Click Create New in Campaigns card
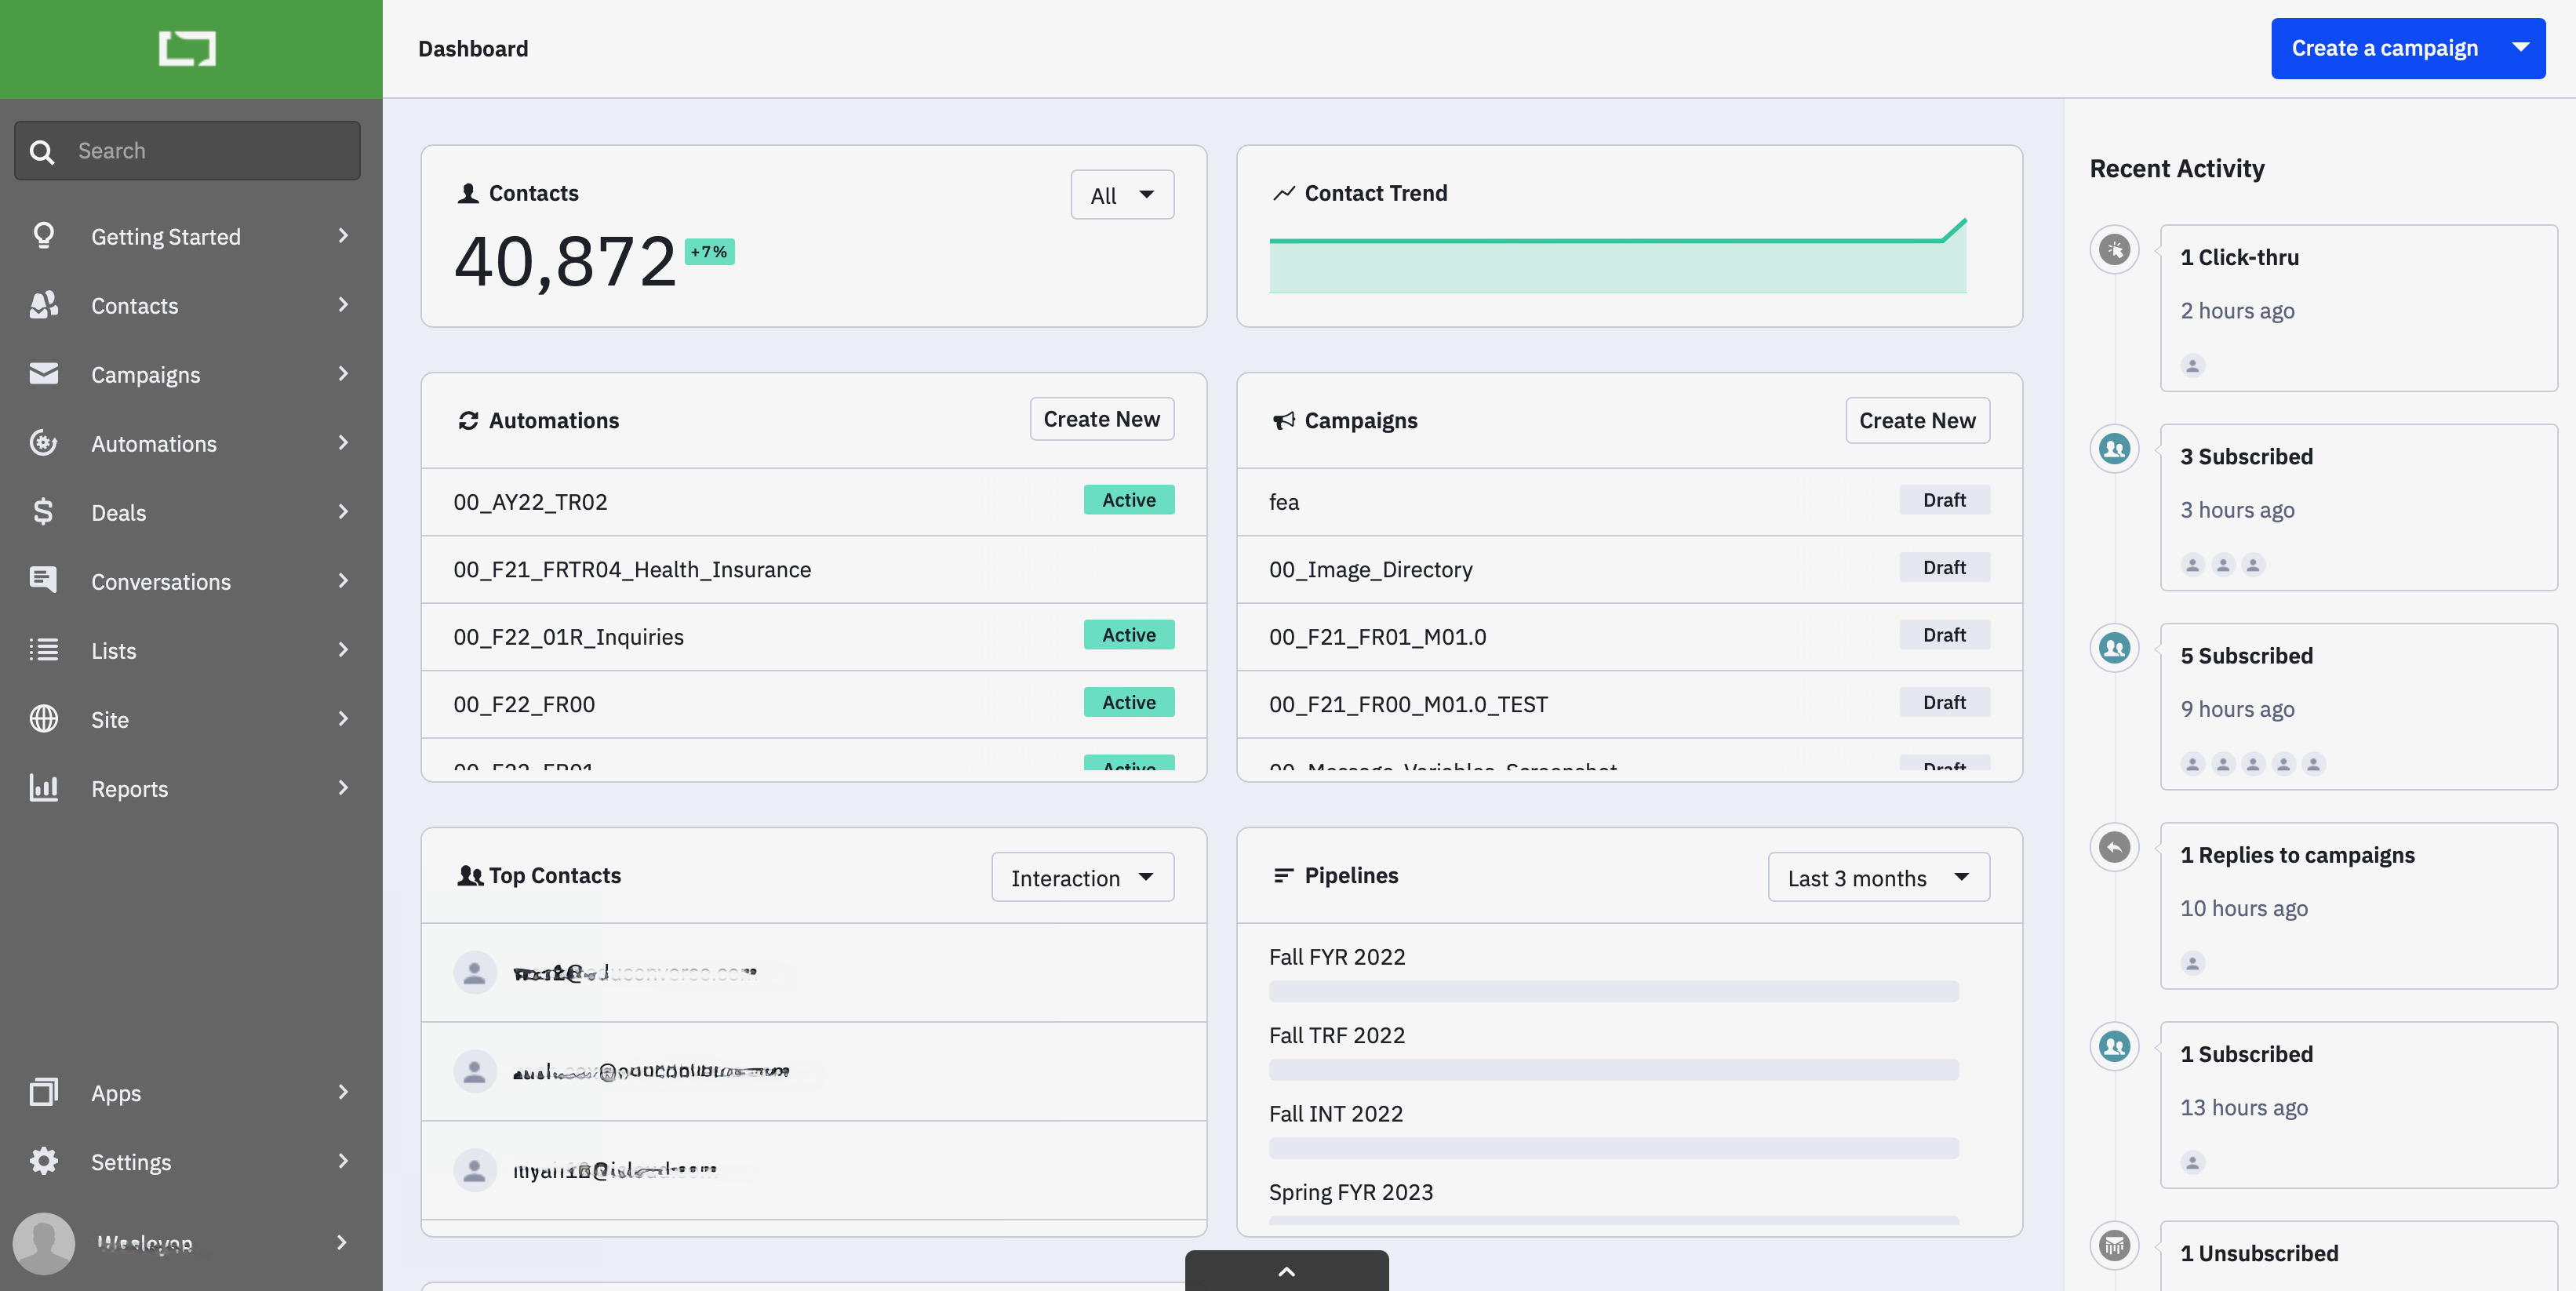The image size is (2576, 1291). 1917,420
